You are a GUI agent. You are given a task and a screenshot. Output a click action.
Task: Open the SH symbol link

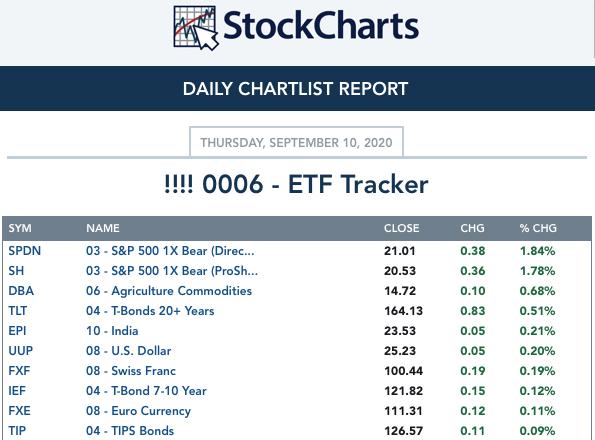[x=16, y=271]
